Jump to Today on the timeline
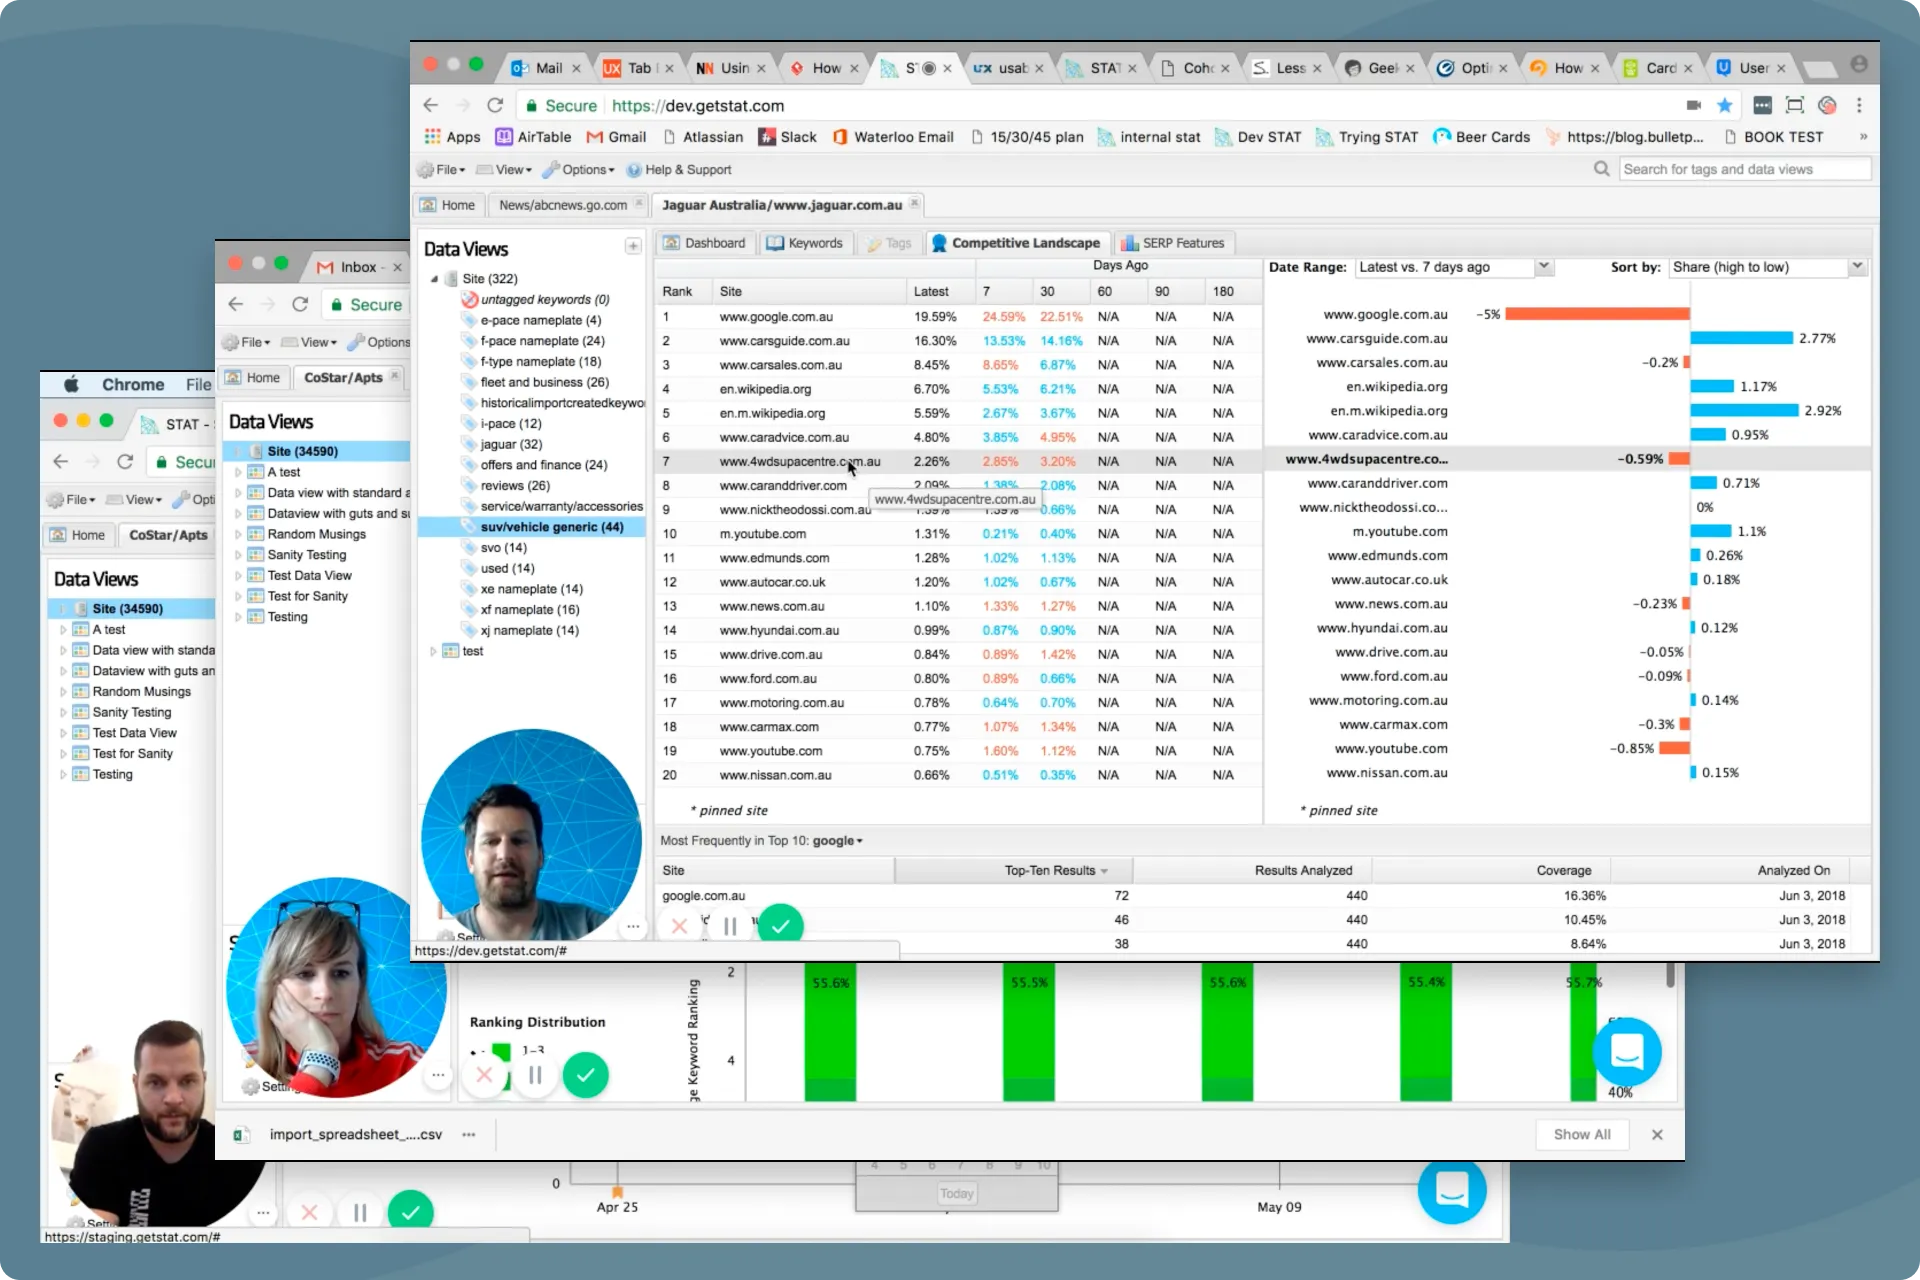The width and height of the screenshot is (1920, 1280). point(957,1193)
